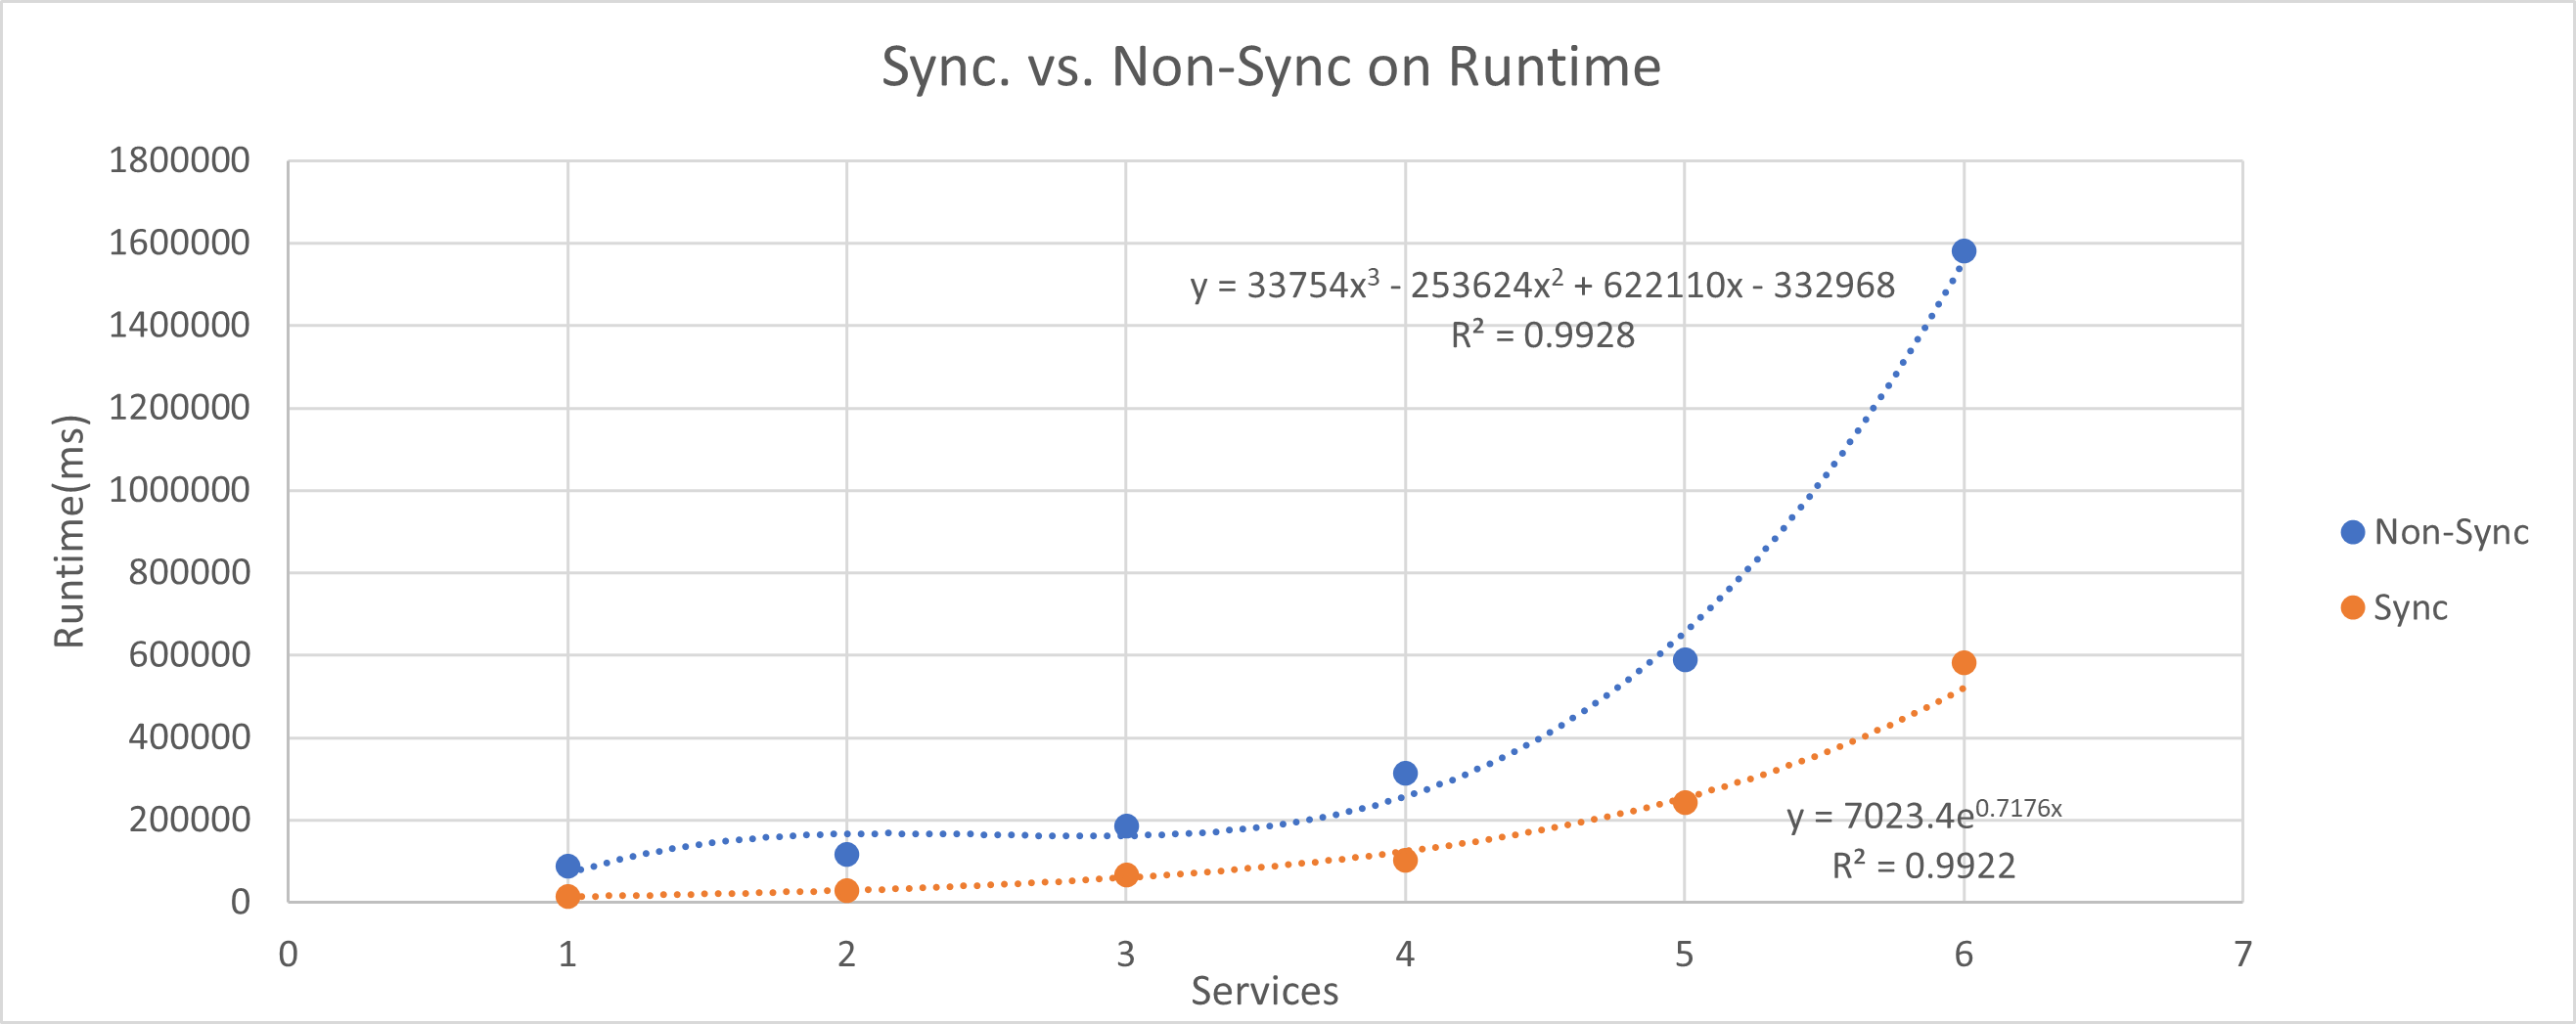Click the blue data point at 2 services
The width and height of the screenshot is (2576, 1024).
coord(846,854)
